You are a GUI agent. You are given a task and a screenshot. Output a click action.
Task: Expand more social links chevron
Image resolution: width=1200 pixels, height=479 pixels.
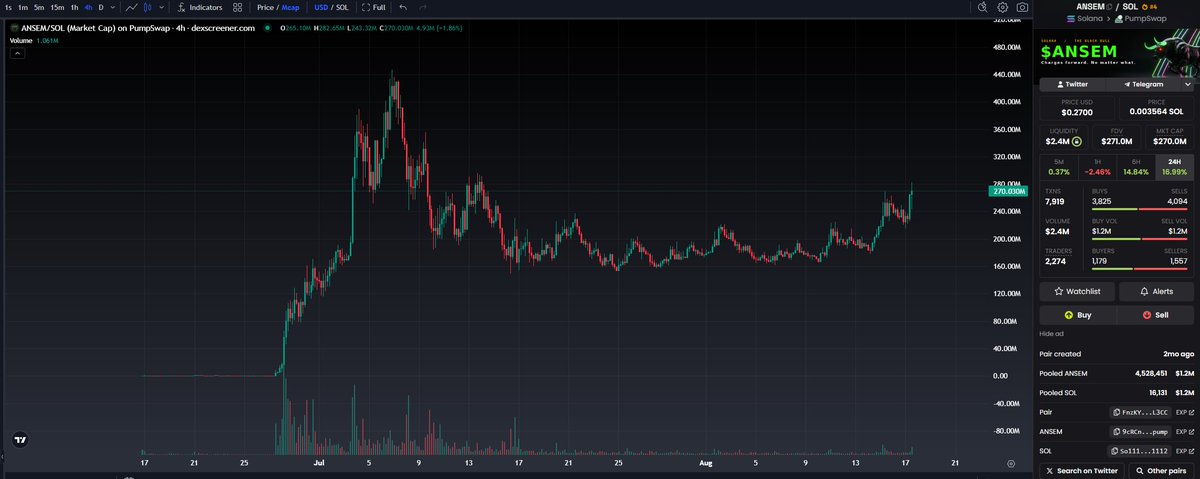[1186, 85]
